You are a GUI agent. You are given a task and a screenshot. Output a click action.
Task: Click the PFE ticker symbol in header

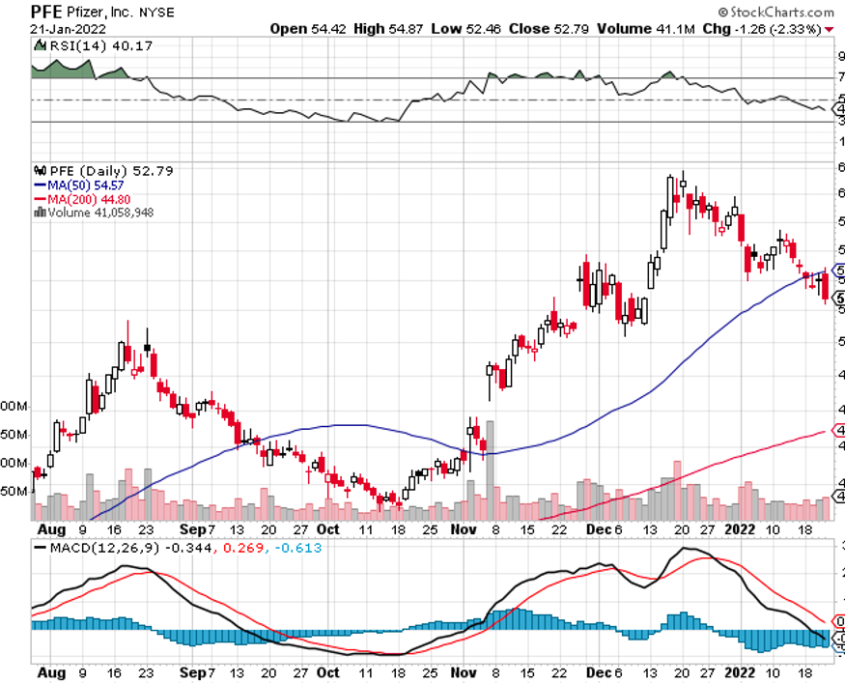[x=46, y=11]
